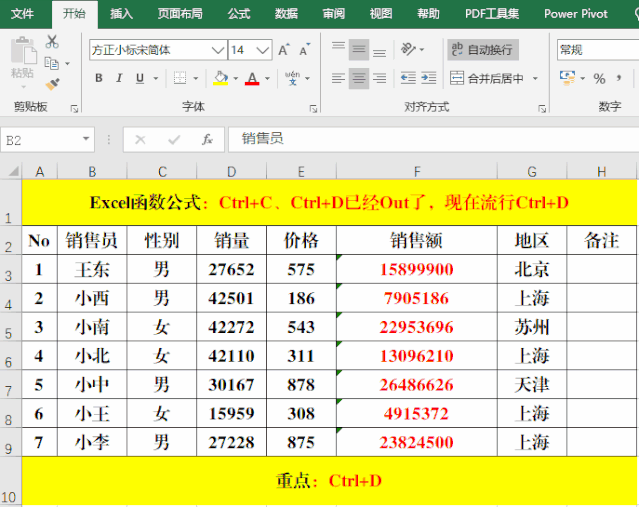Open the 文件 file menu

(22, 14)
